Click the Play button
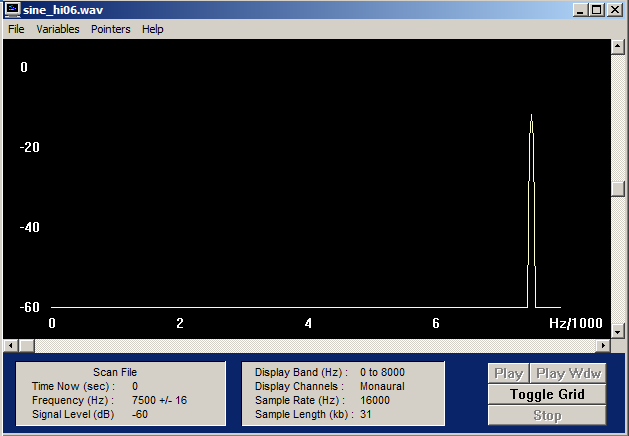 tap(509, 373)
